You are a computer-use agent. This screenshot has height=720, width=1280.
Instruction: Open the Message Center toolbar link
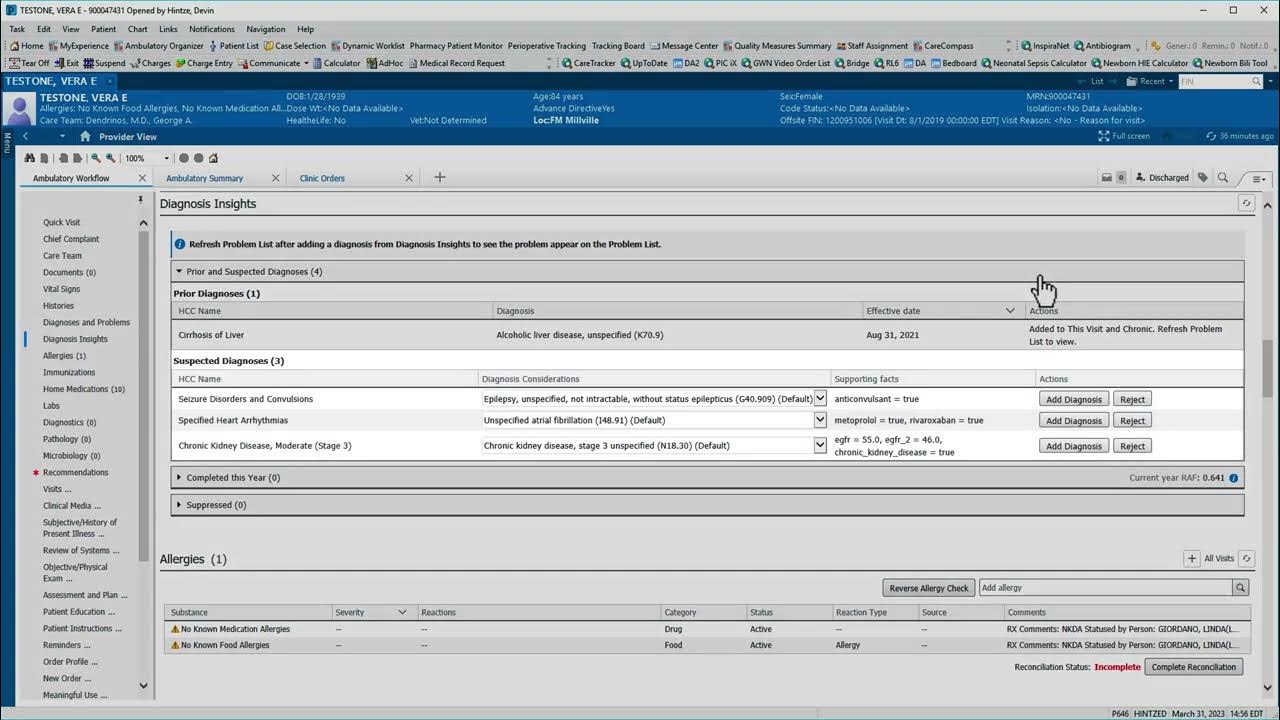pos(683,46)
